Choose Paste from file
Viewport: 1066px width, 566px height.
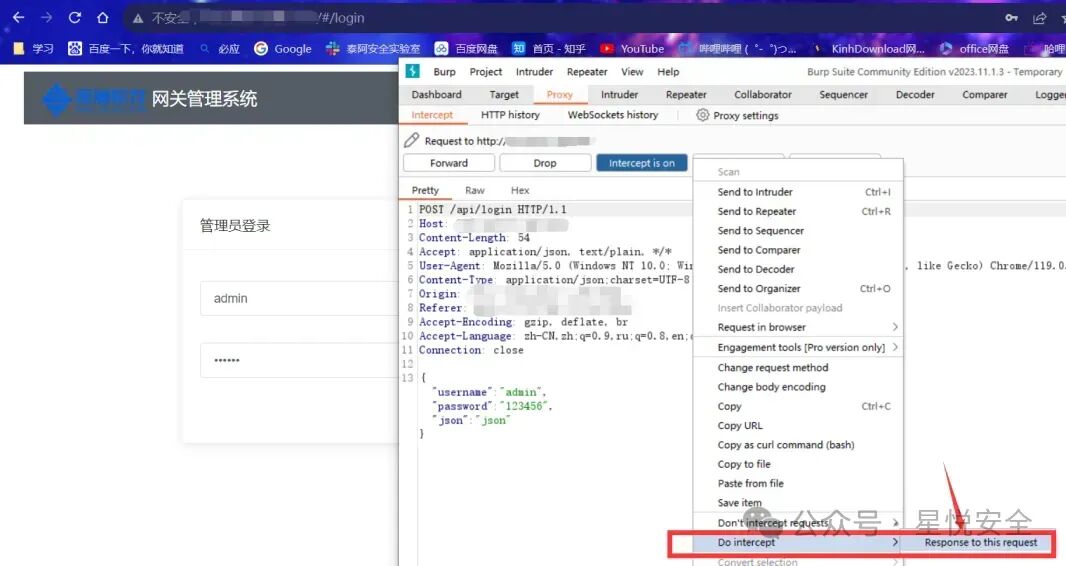pyautogui.click(x=798, y=483)
